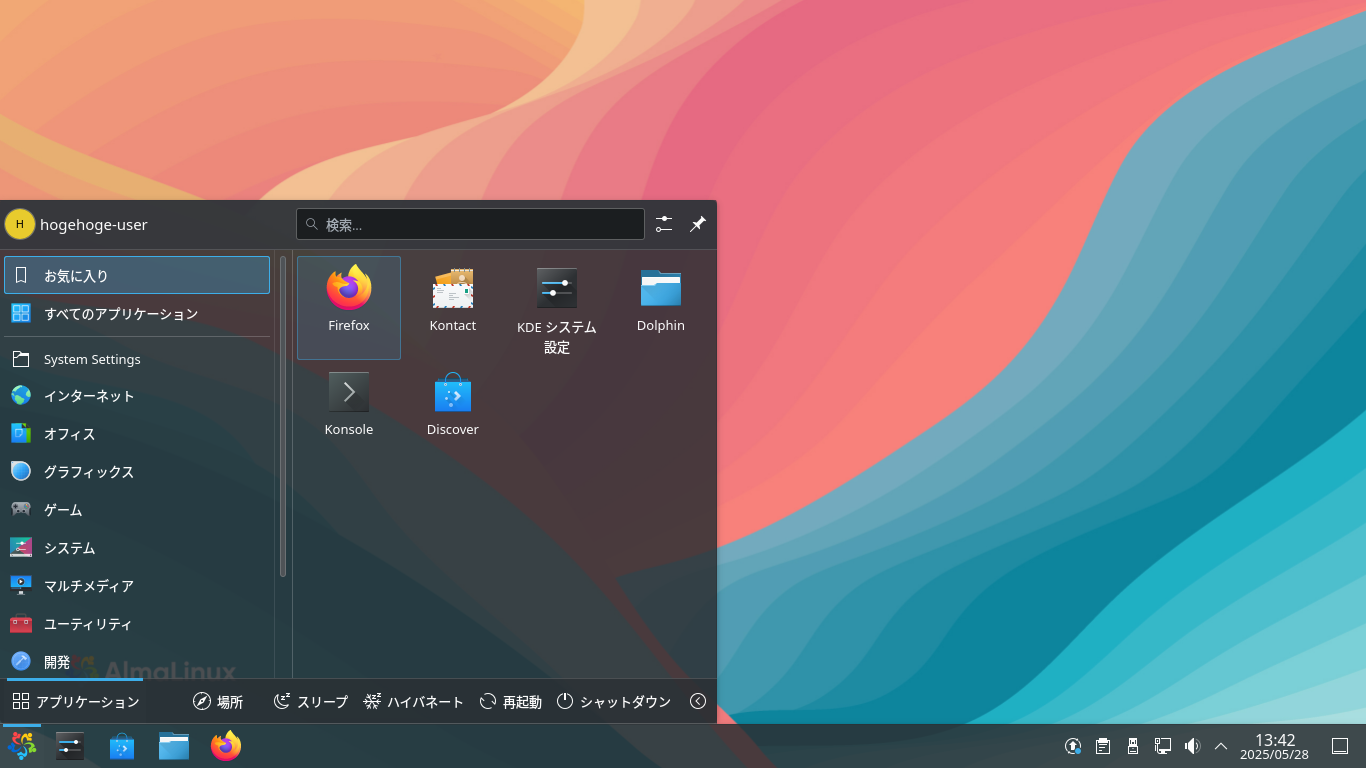Click the ハイバネート button
The image size is (1366, 768).
point(414,701)
